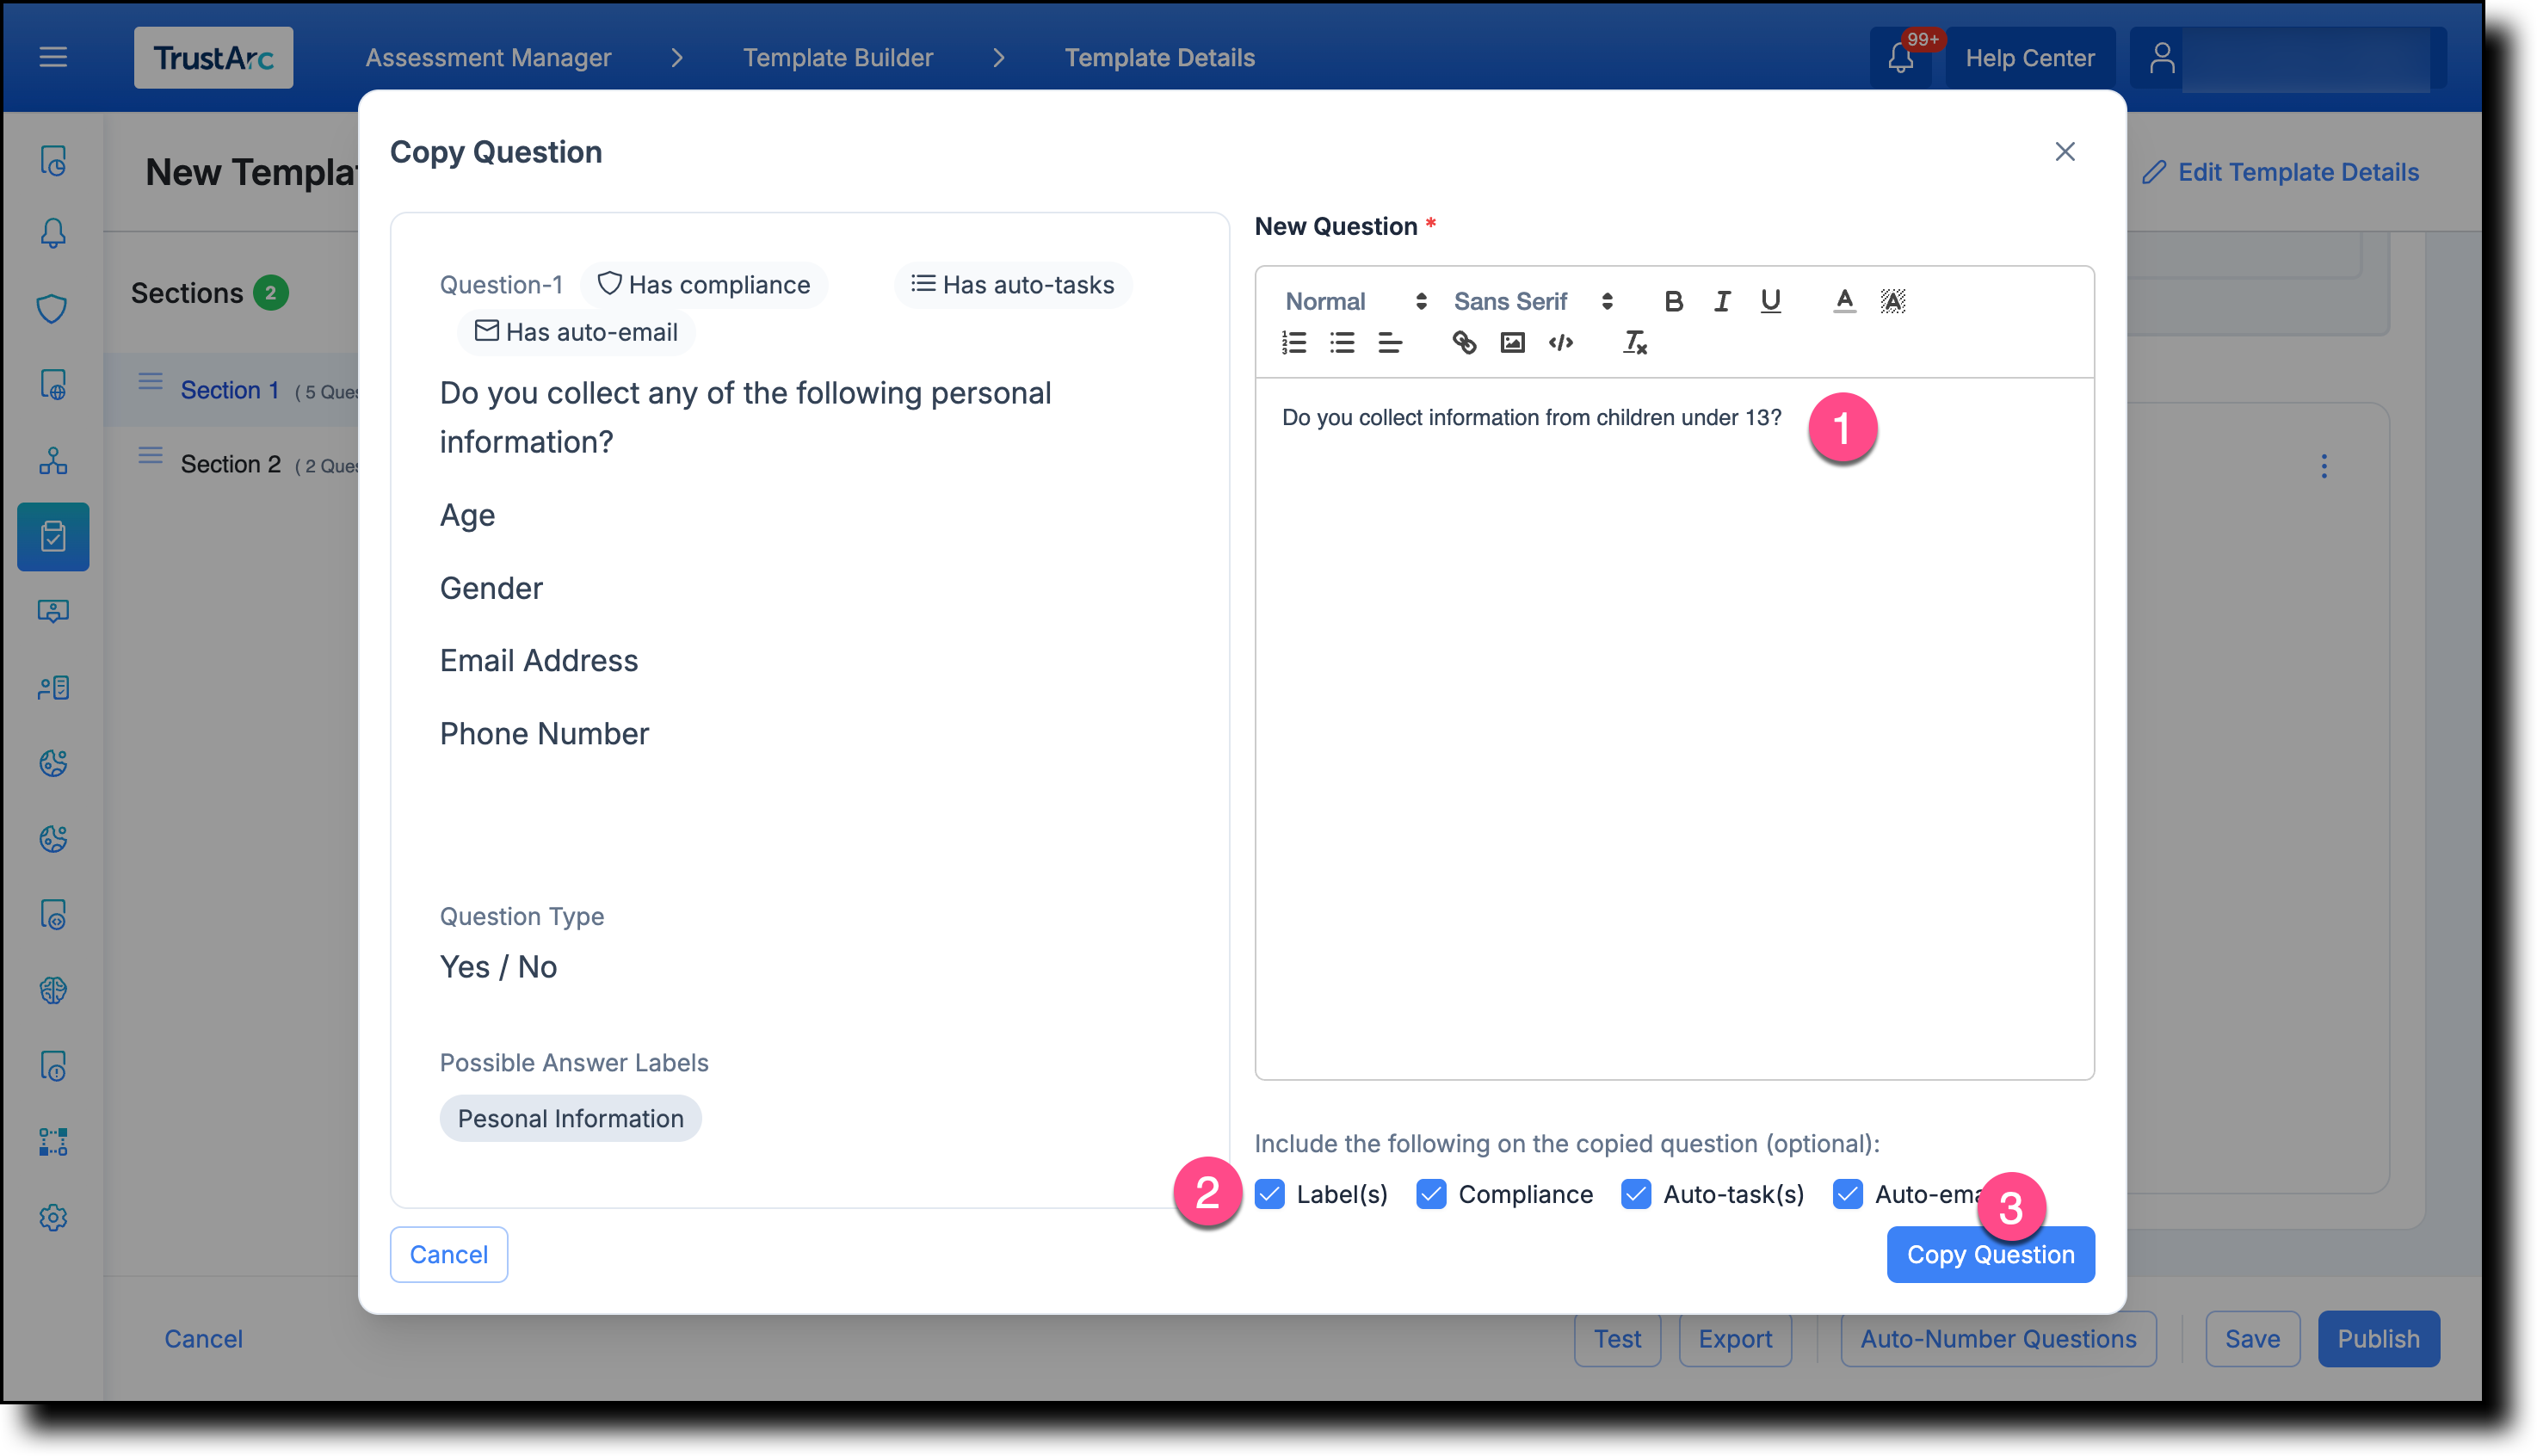Image resolution: width=2537 pixels, height=1456 pixels.
Task: Open the text color picker
Action: (1844, 300)
